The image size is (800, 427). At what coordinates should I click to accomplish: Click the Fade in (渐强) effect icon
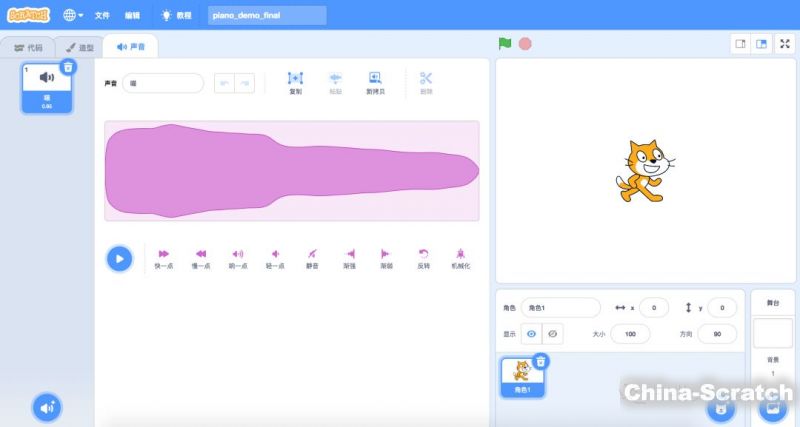coord(349,254)
